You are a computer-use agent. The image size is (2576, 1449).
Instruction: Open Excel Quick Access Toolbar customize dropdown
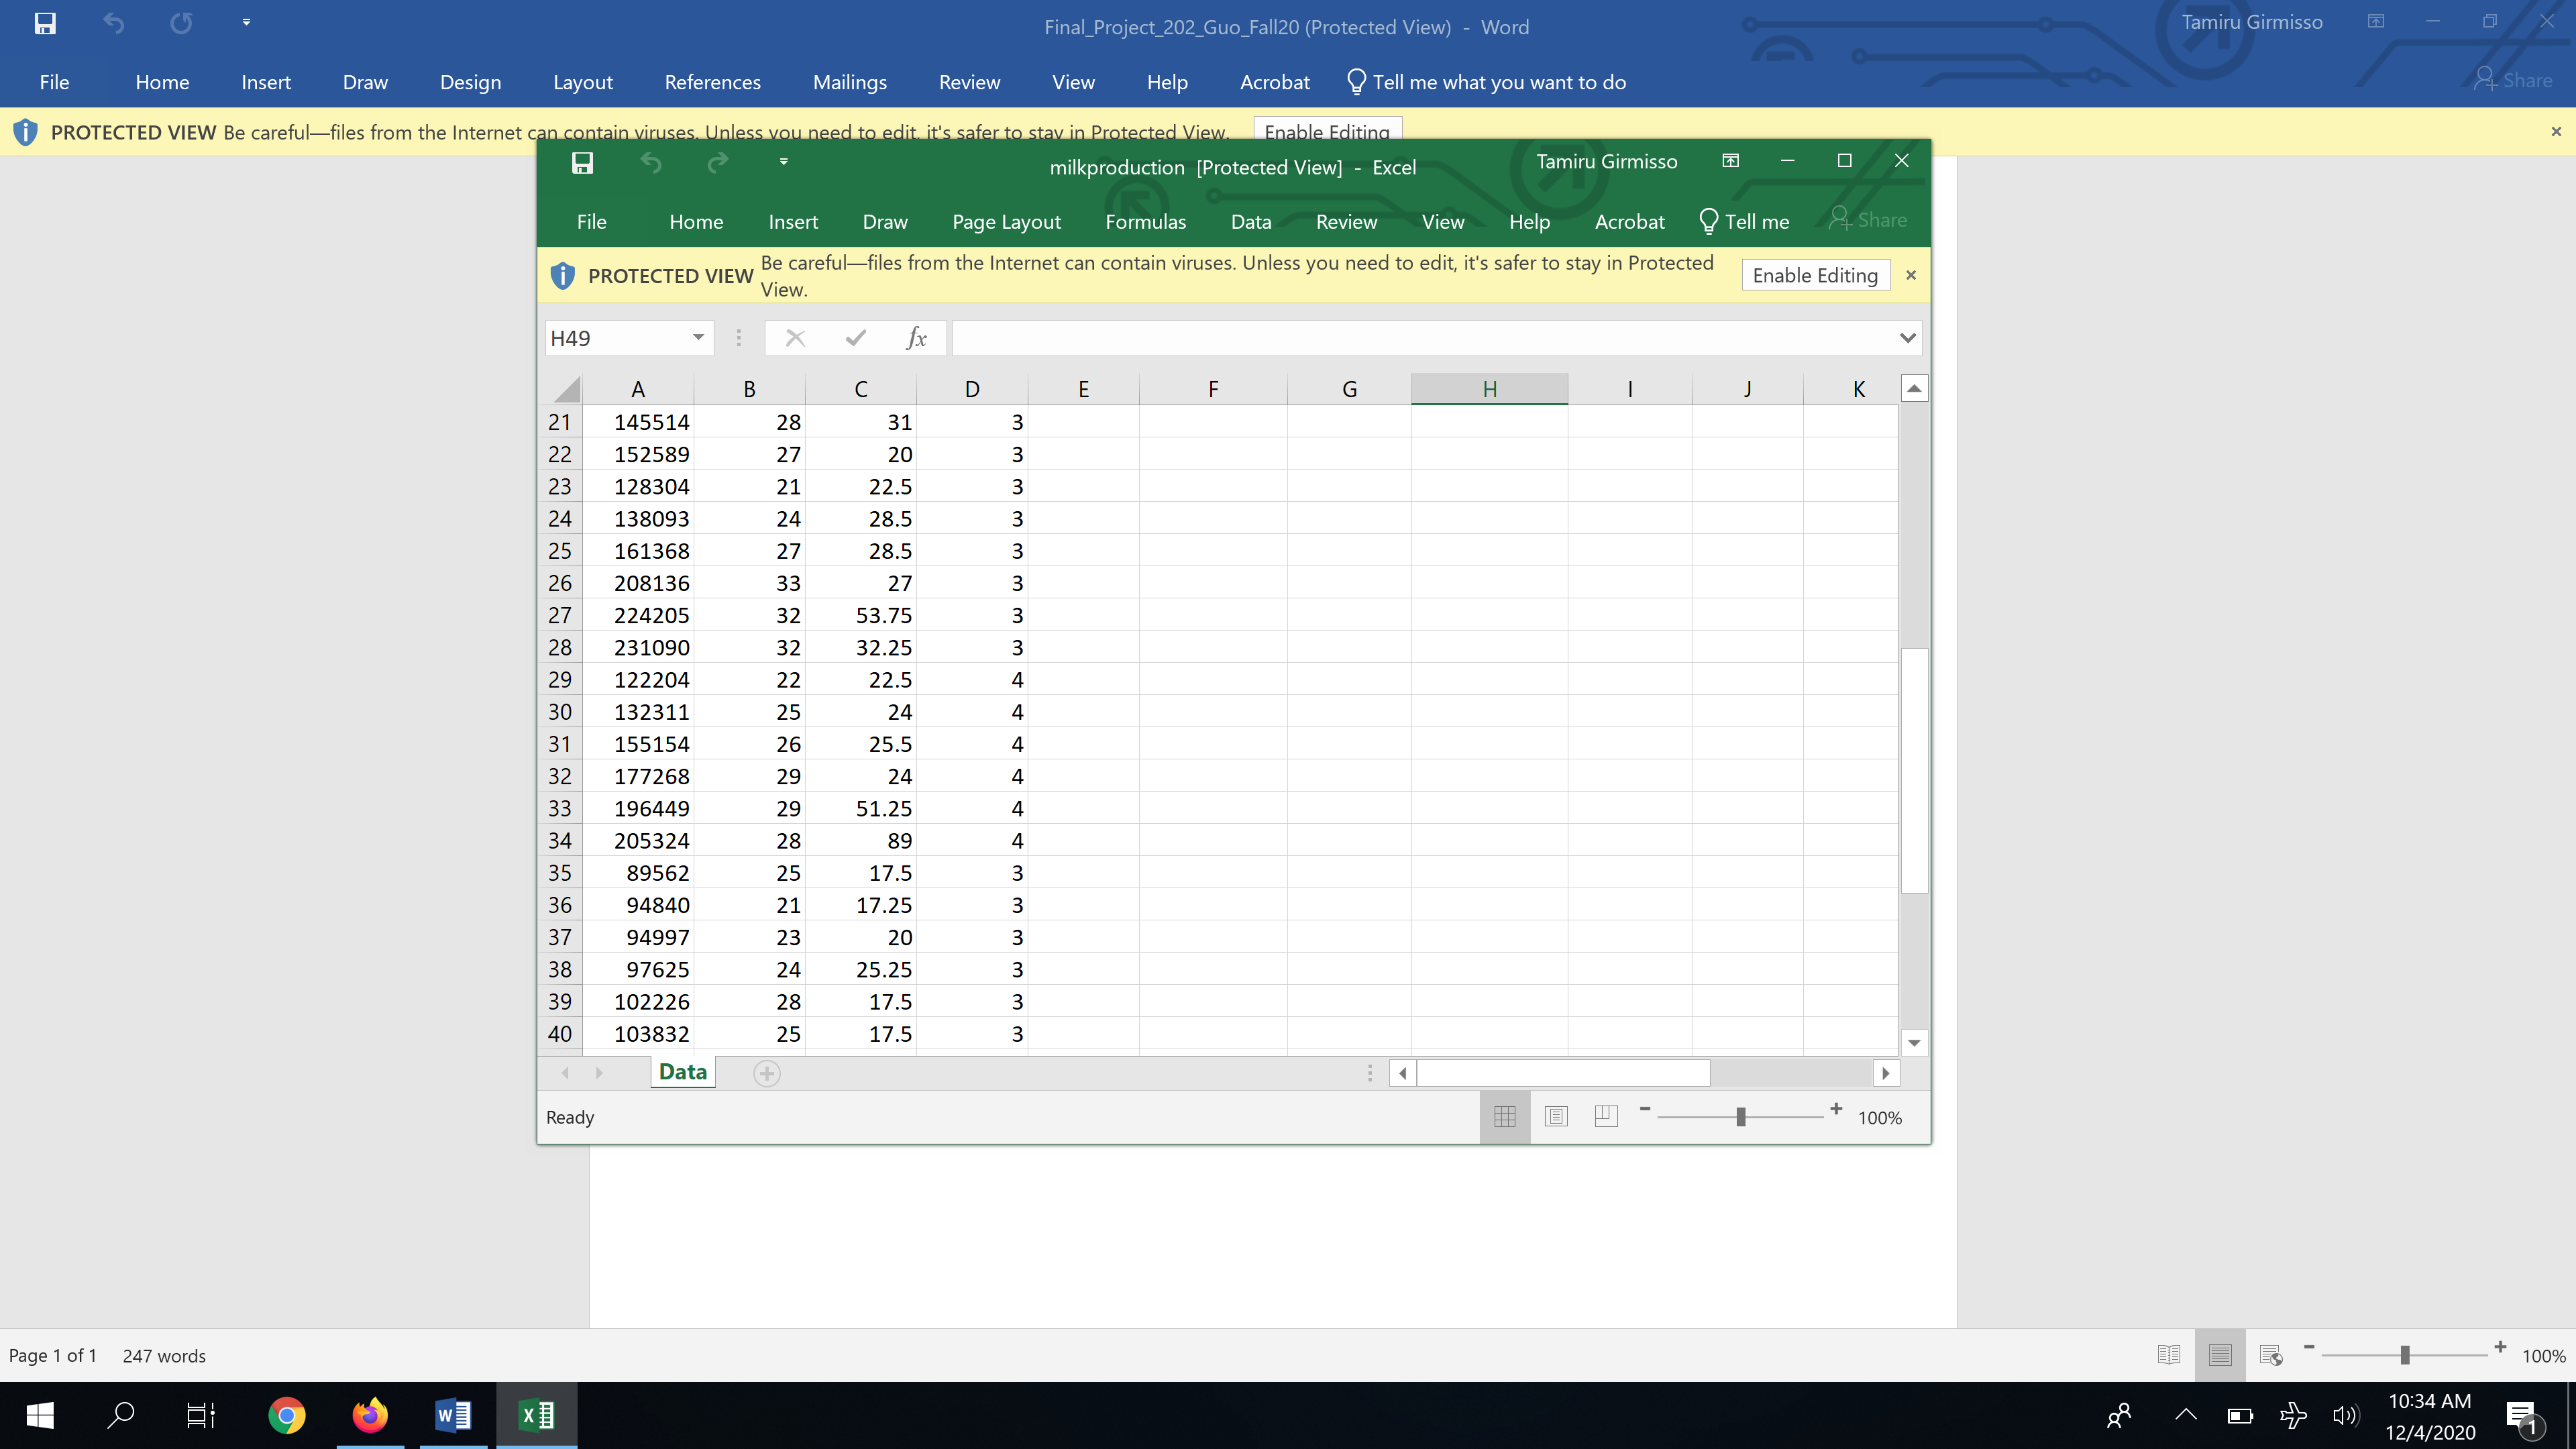[x=783, y=161]
